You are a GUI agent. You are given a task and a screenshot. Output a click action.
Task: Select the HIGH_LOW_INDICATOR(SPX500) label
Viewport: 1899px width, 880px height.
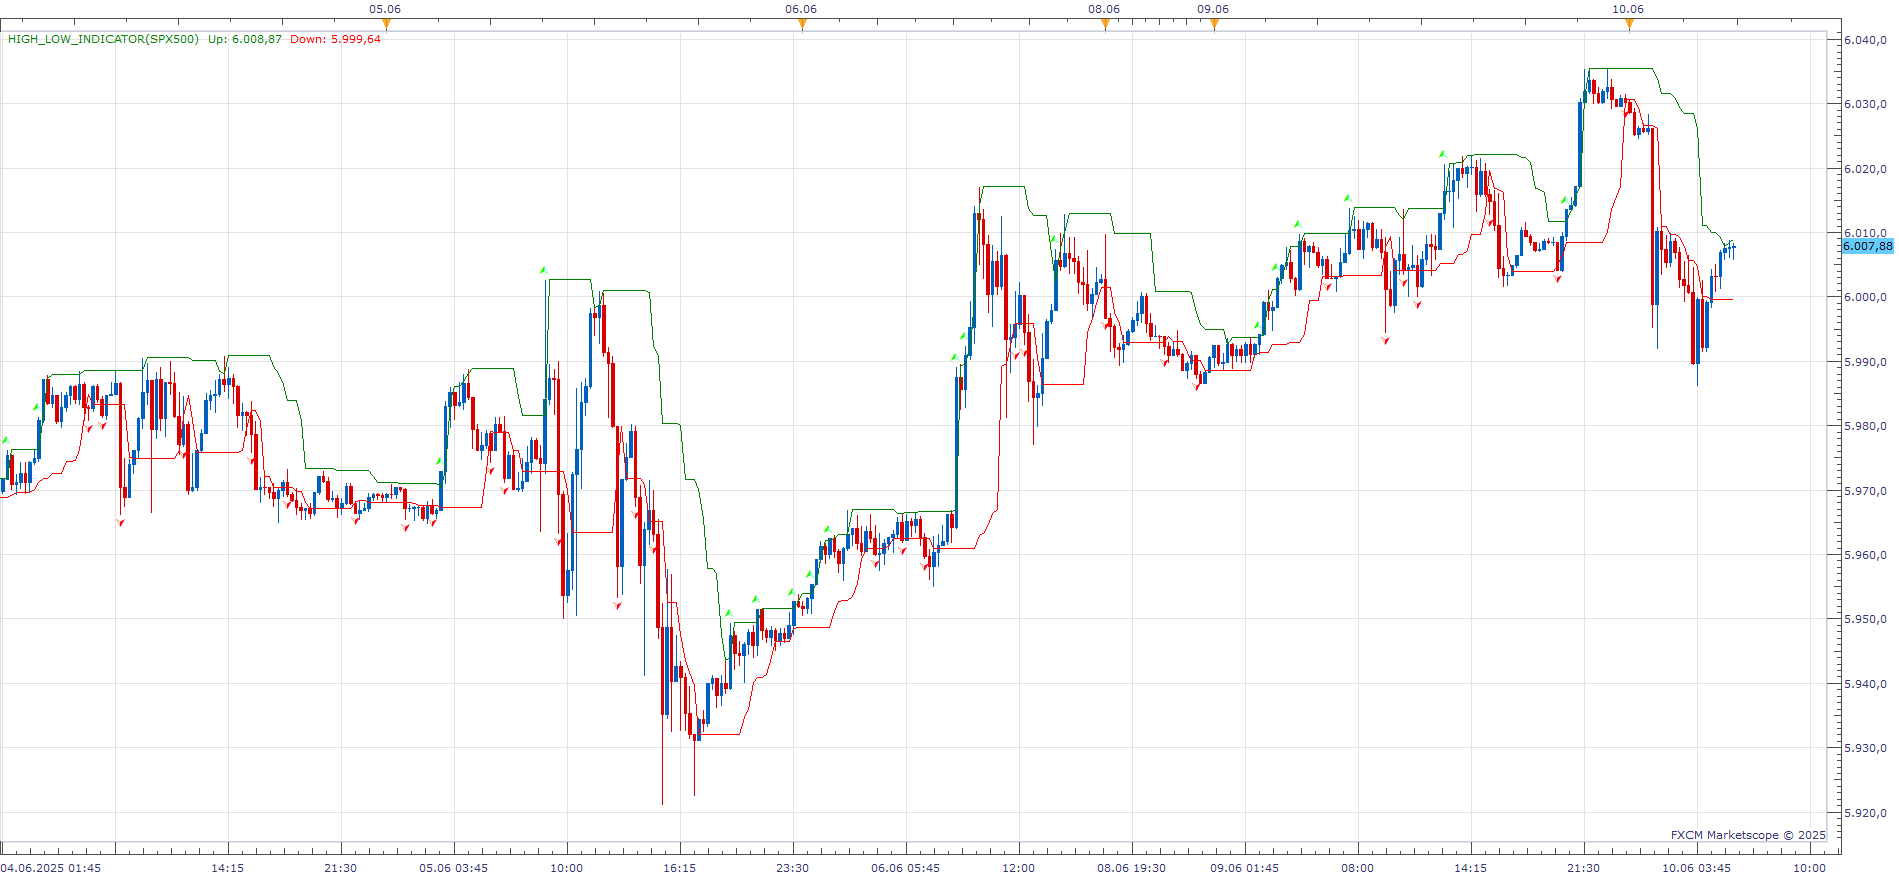(103, 39)
